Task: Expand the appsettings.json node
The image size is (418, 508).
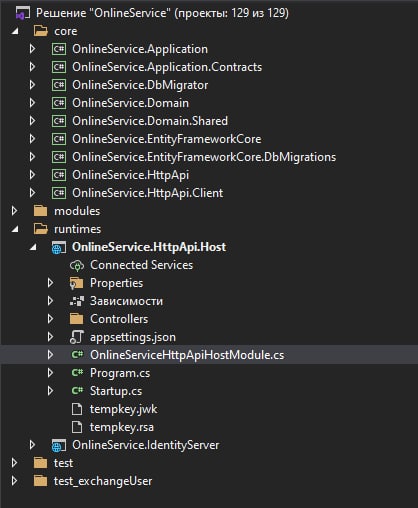Action: tap(50, 337)
